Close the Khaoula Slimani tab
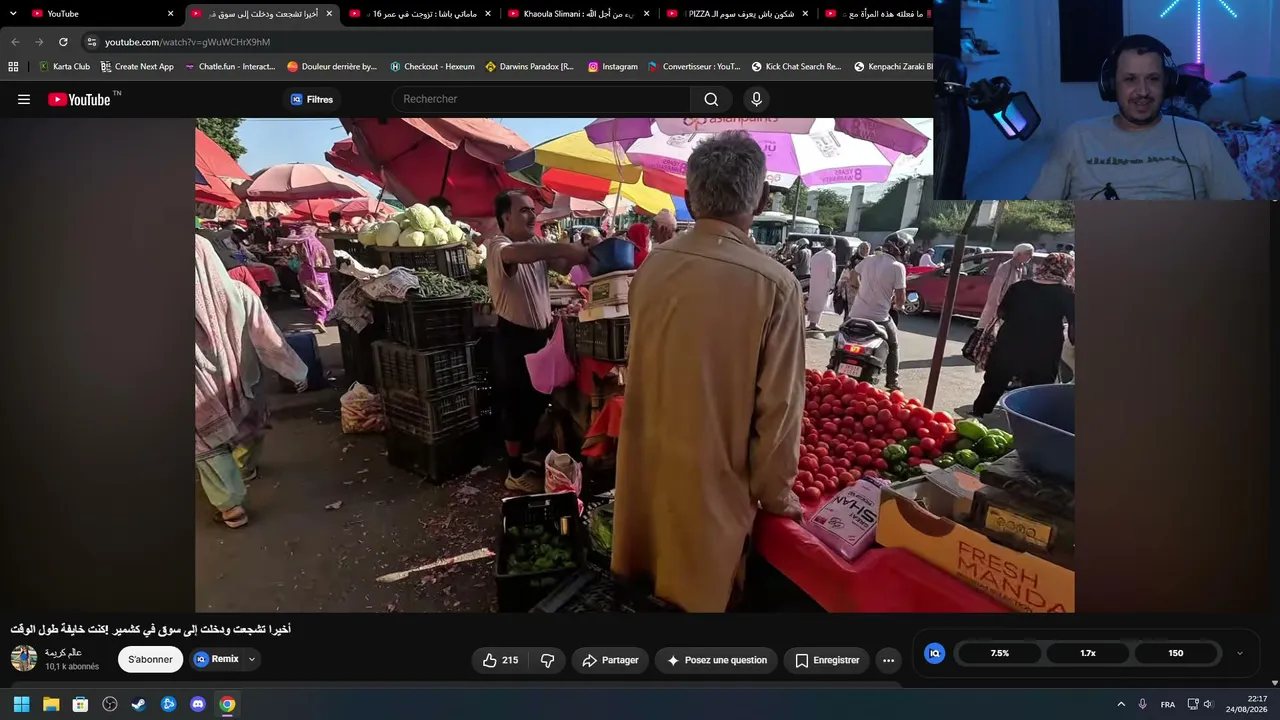The height and width of the screenshot is (720, 1280). pyautogui.click(x=646, y=14)
